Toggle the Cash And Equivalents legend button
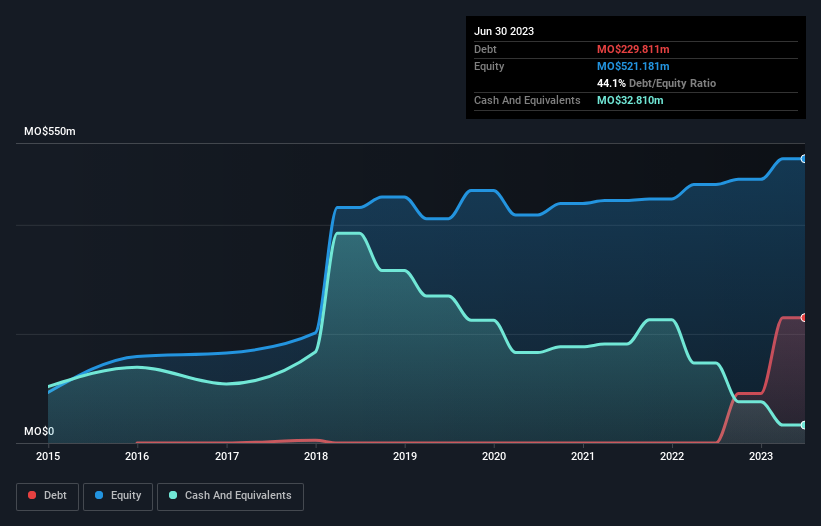Screen dimensions: 821x526 [x=230, y=496]
